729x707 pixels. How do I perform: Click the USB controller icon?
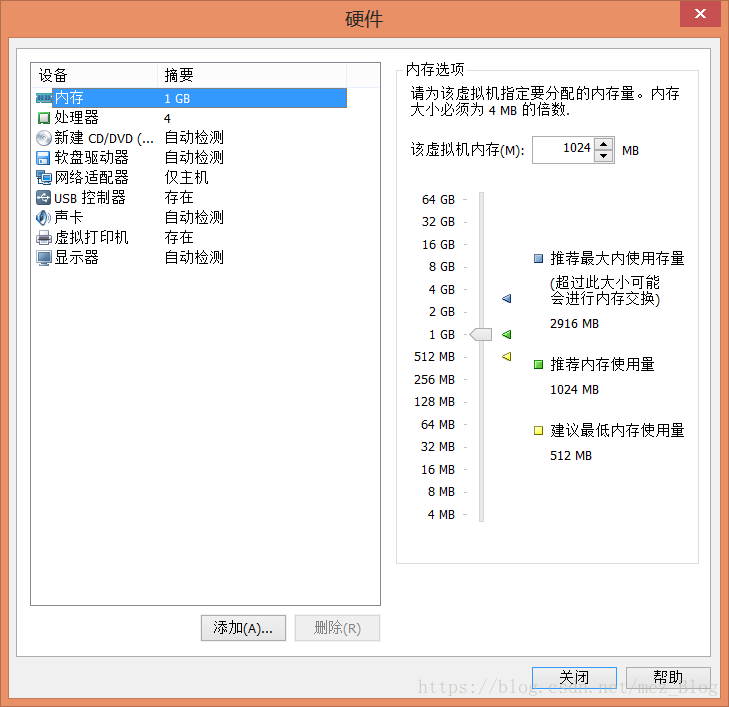click(x=43, y=198)
